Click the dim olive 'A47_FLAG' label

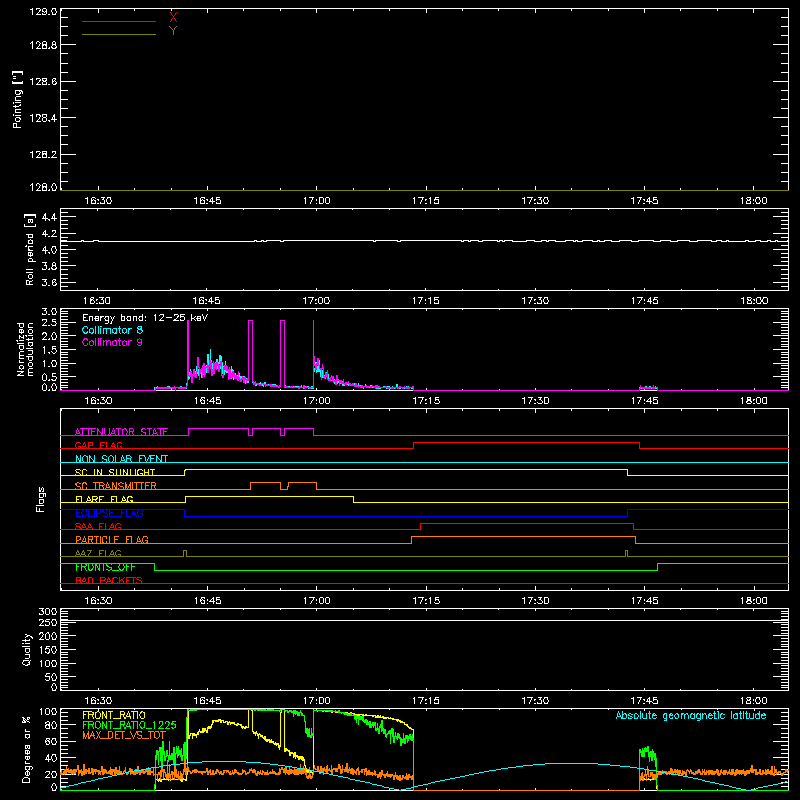click(x=98, y=553)
